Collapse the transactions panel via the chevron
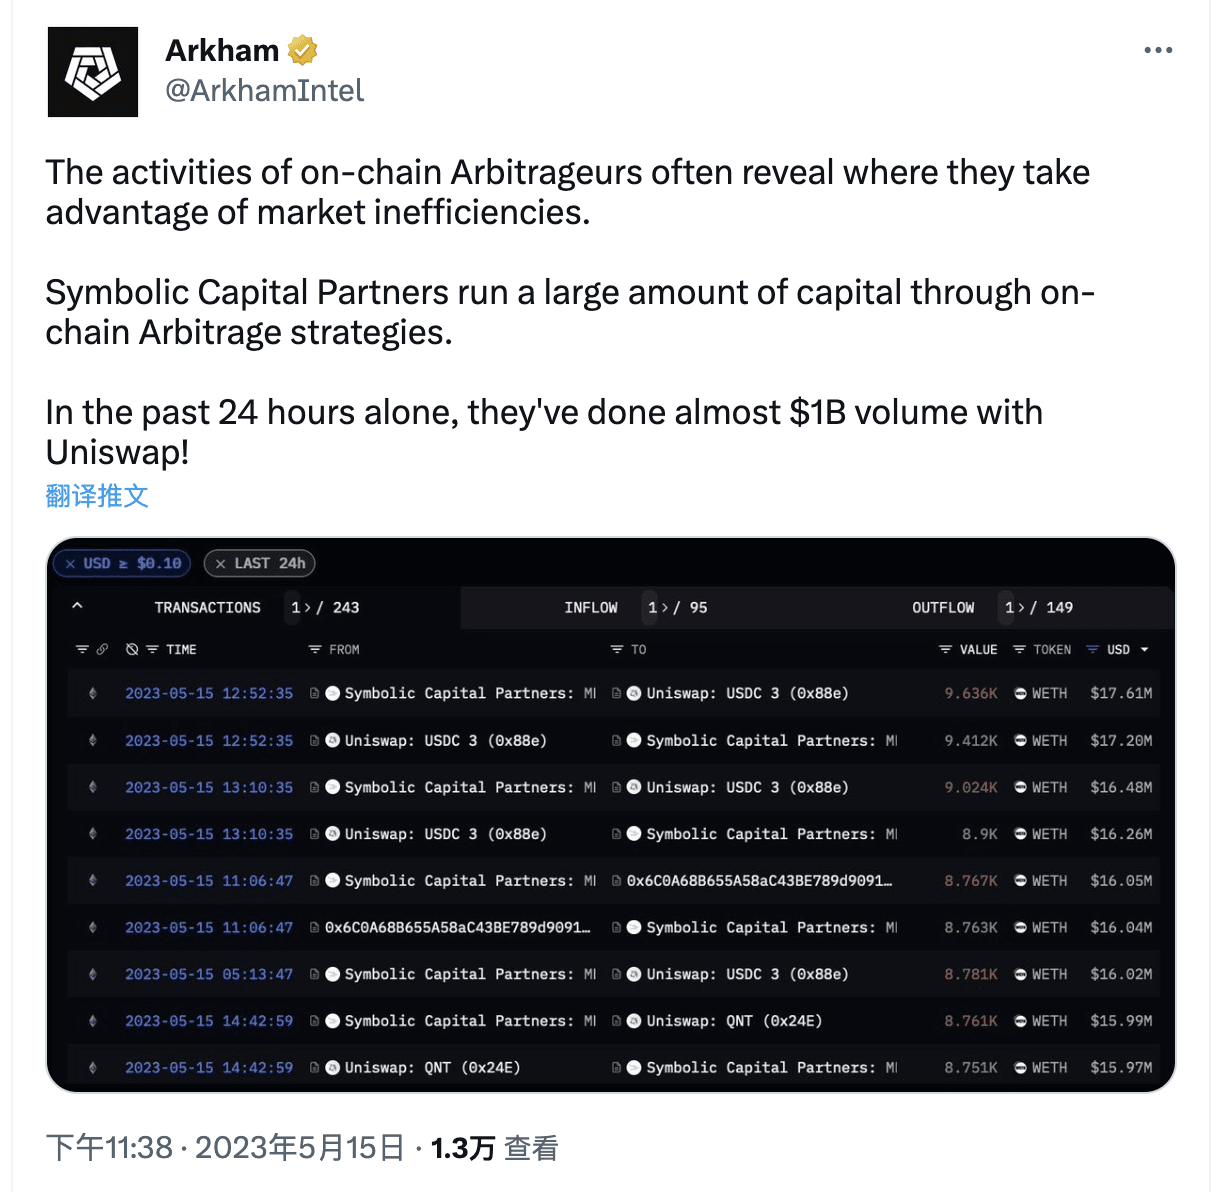Viewport: 1220px width, 1192px height. [x=77, y=607]
